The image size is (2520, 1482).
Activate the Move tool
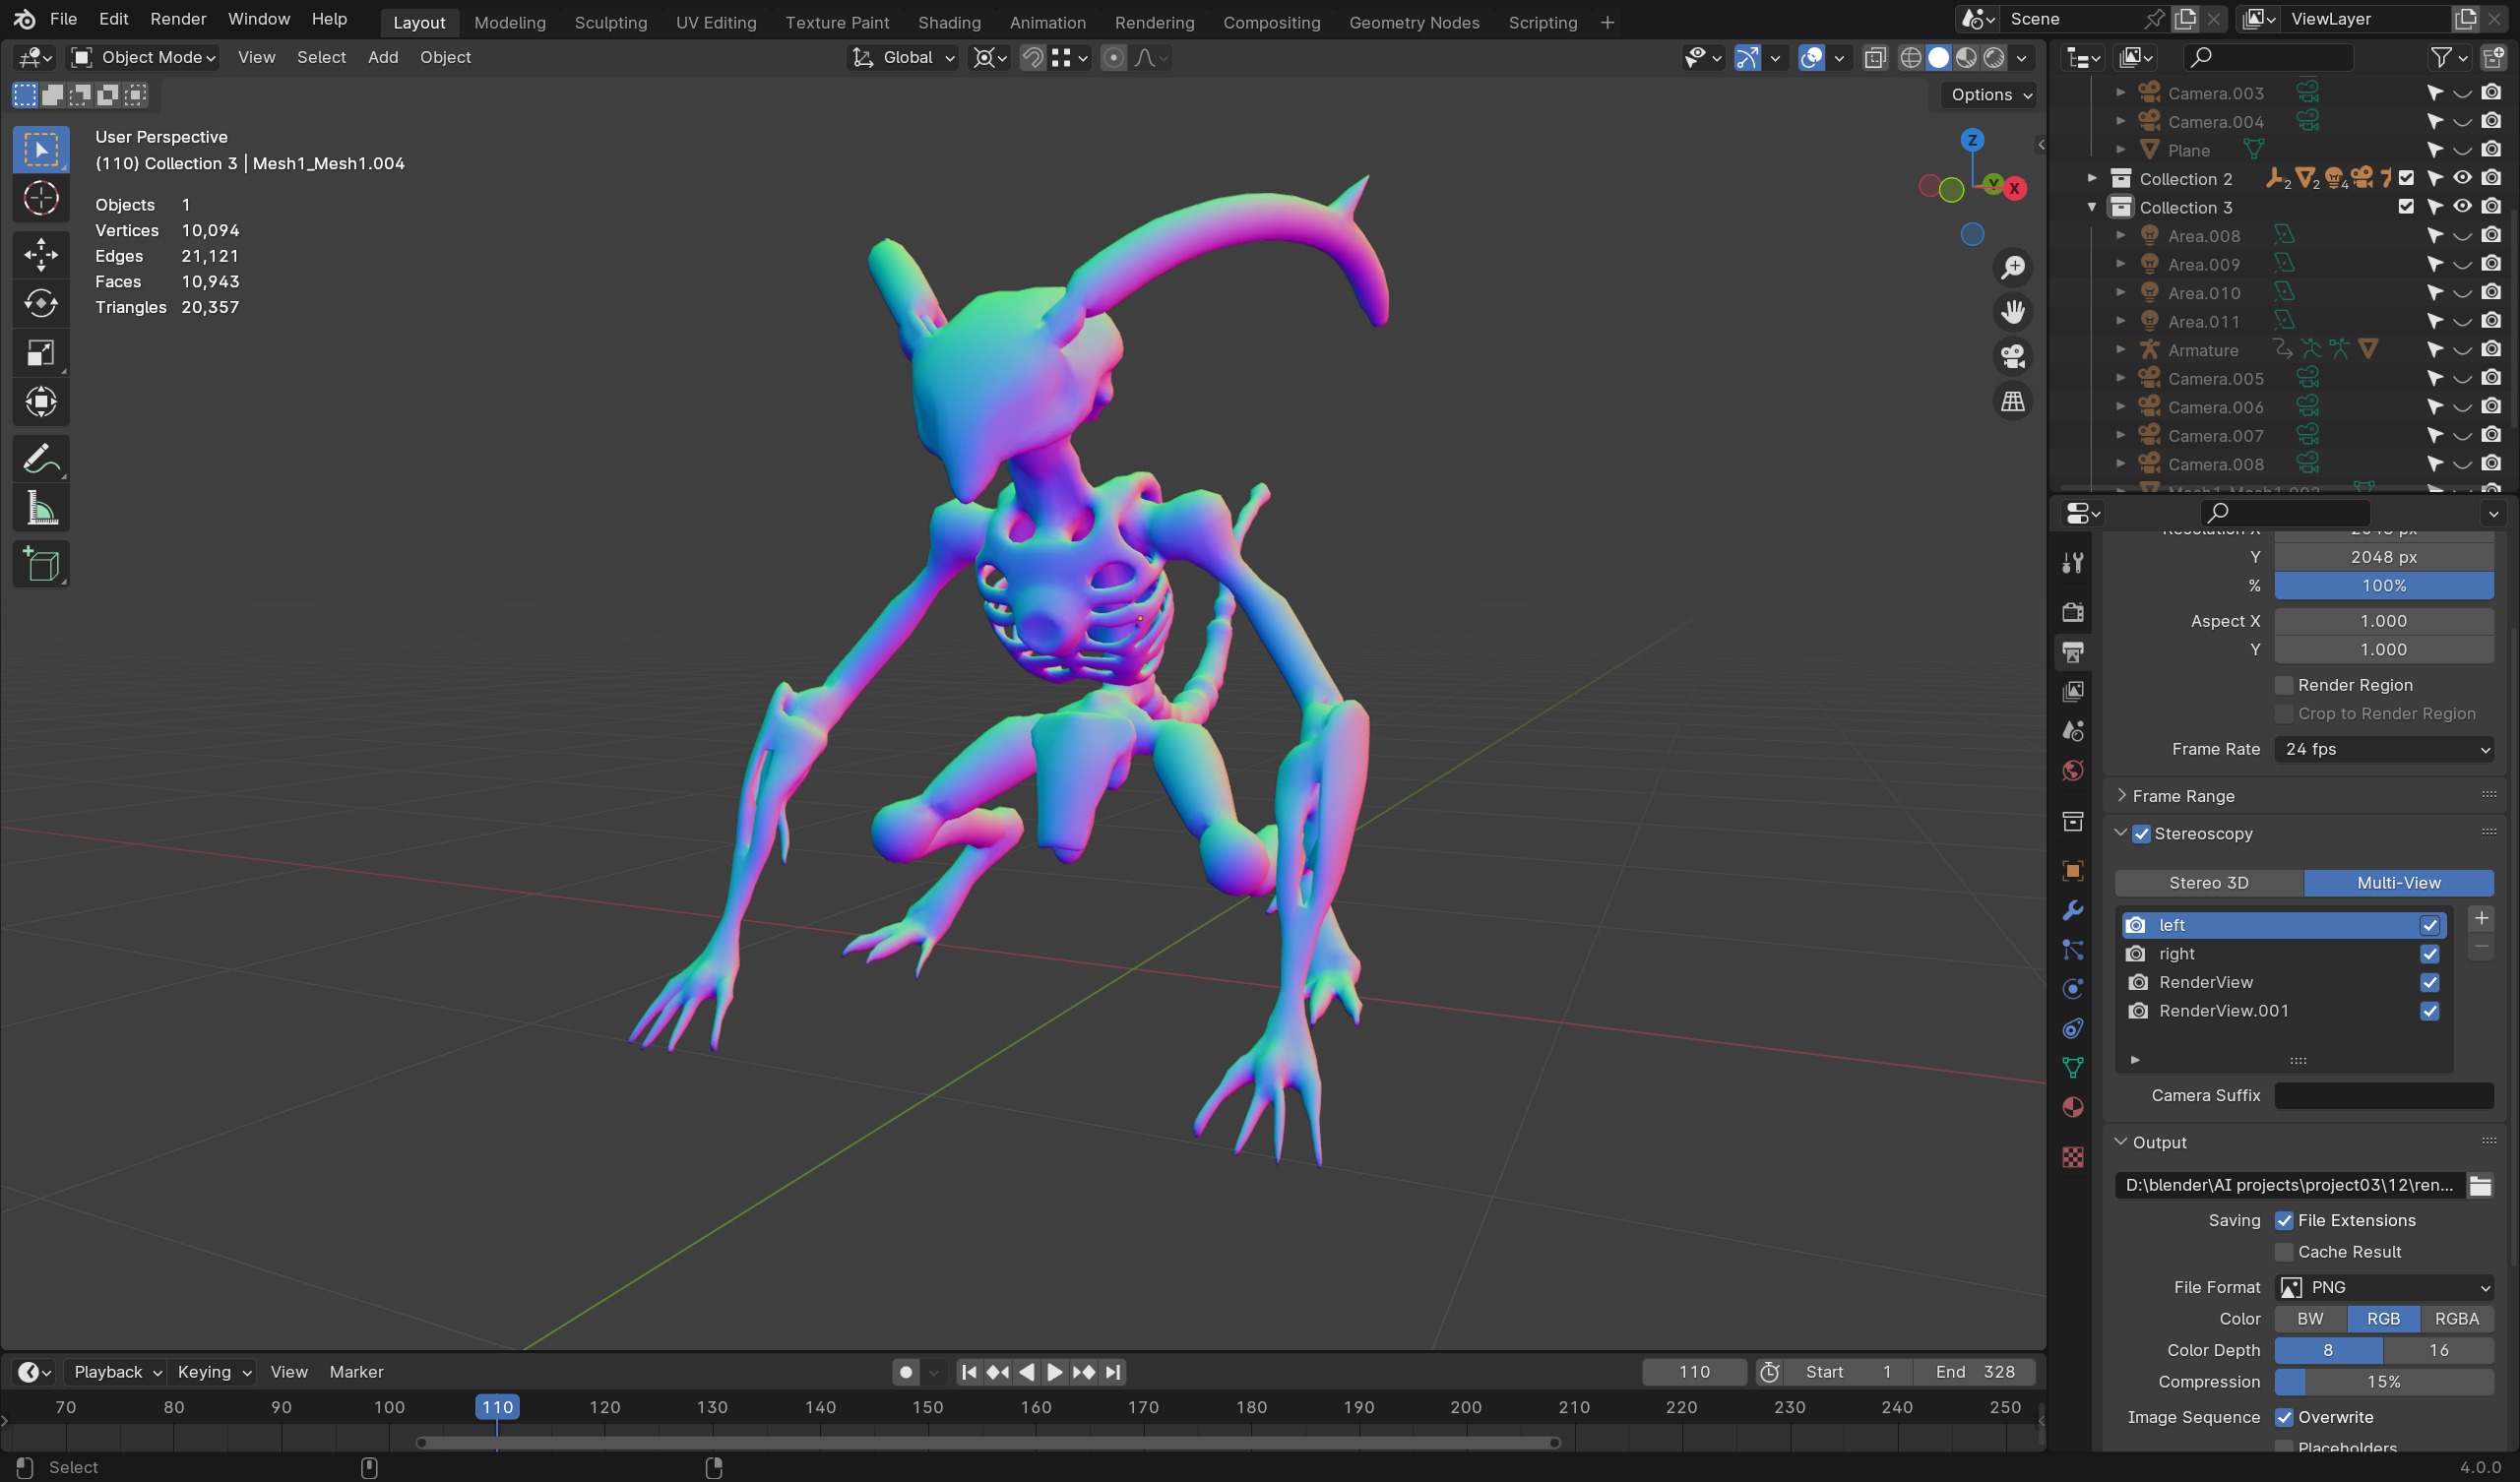click(x=41, y=254)
